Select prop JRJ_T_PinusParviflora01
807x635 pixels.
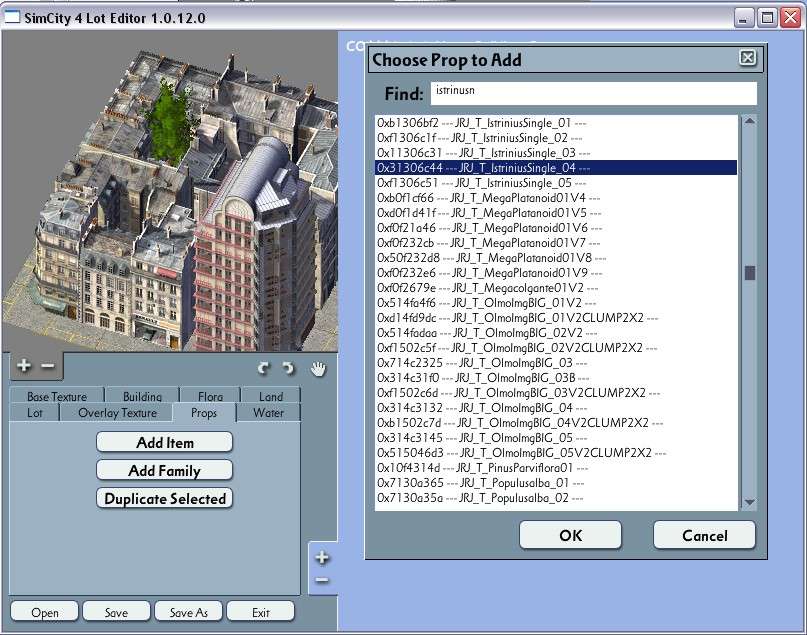coord(556,468)
